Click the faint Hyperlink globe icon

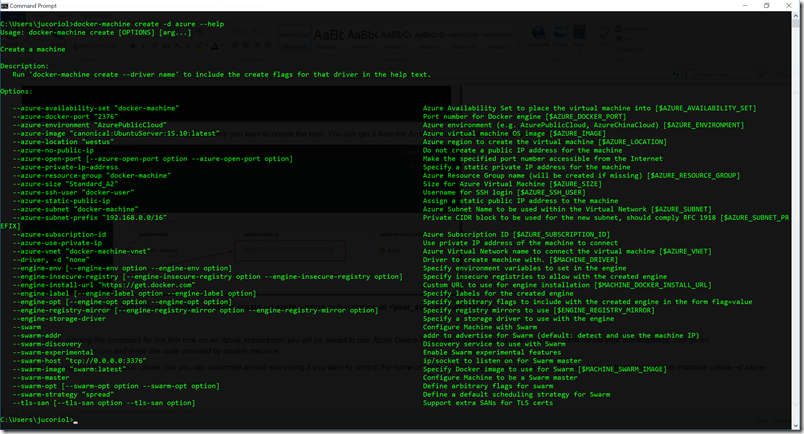538,36
